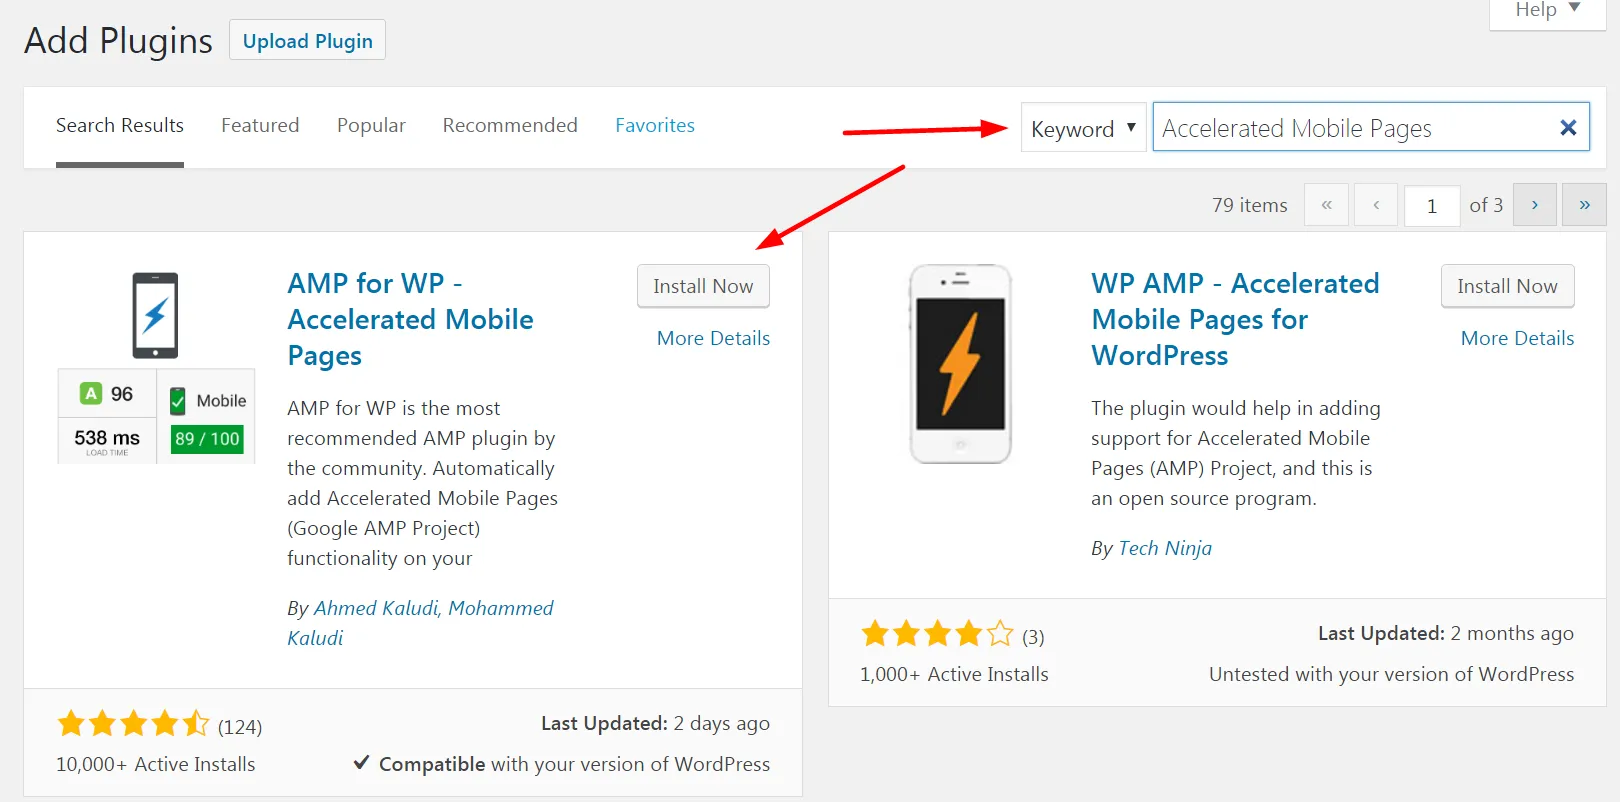Viewport: 1620px width, 802px height.
Task: Click the current page number field
Action: 1431,206
